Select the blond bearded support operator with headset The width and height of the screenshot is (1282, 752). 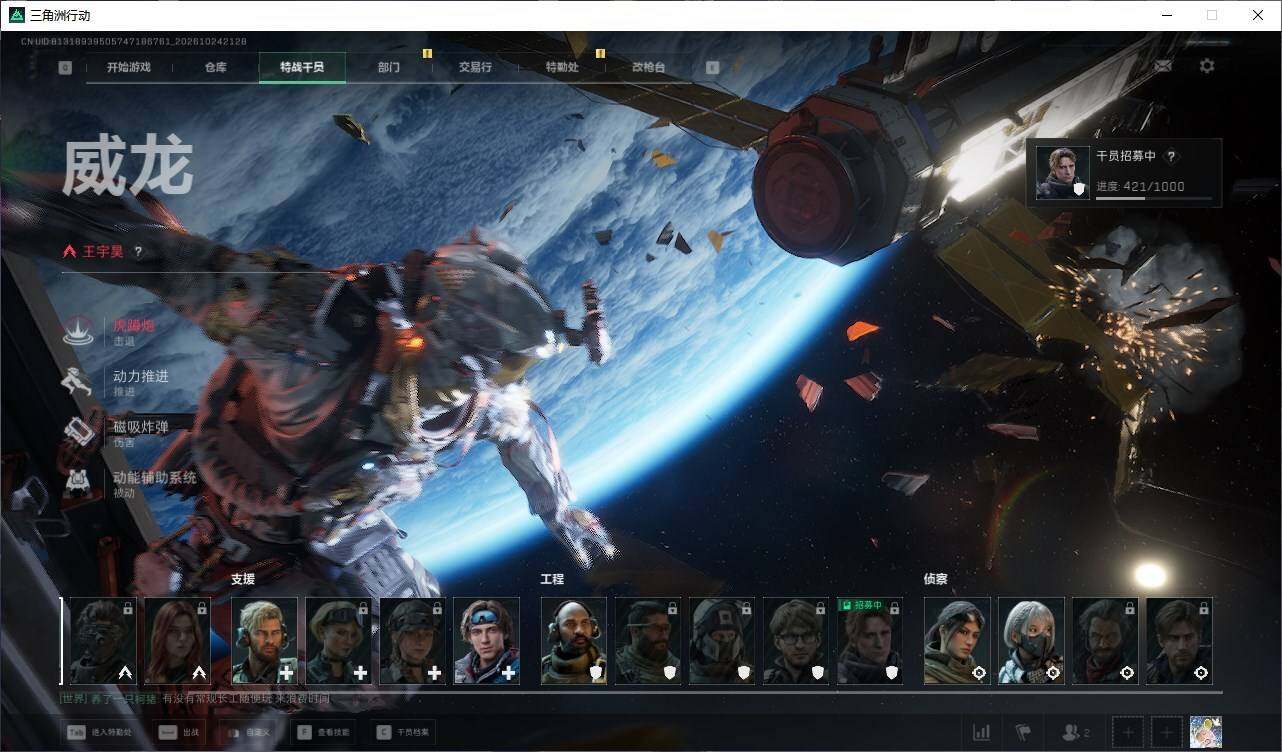(265, 641)
